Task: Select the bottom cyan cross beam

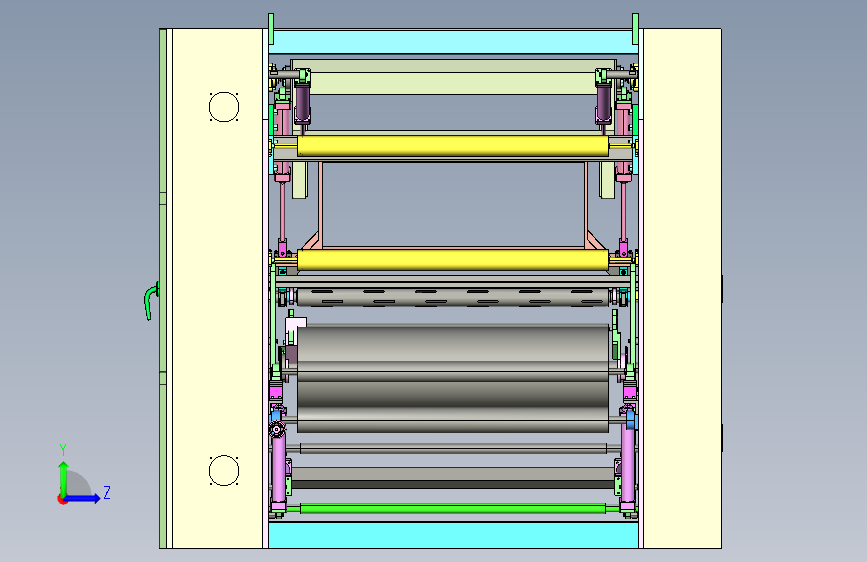Action: click(453, 535)
